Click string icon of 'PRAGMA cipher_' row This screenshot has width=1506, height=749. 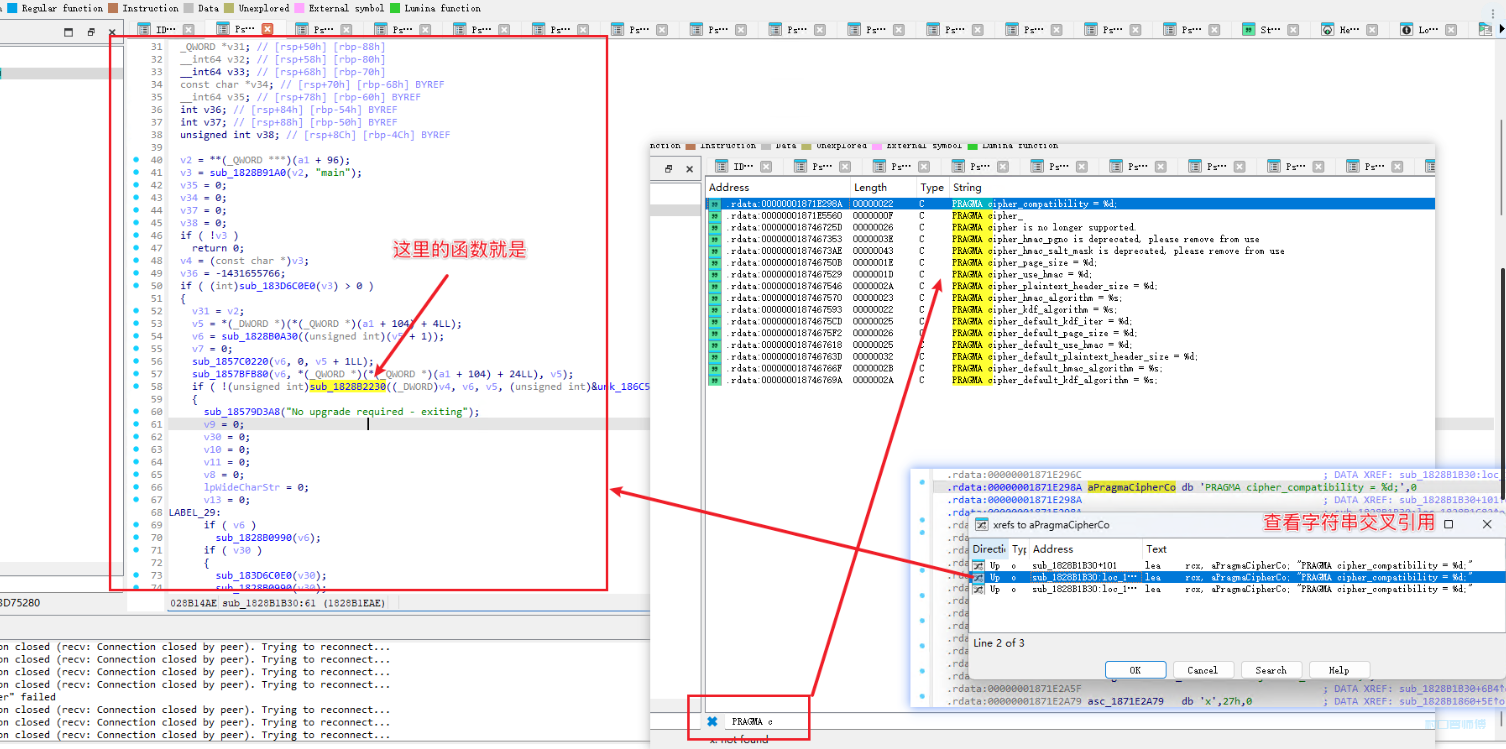[715, 216]
